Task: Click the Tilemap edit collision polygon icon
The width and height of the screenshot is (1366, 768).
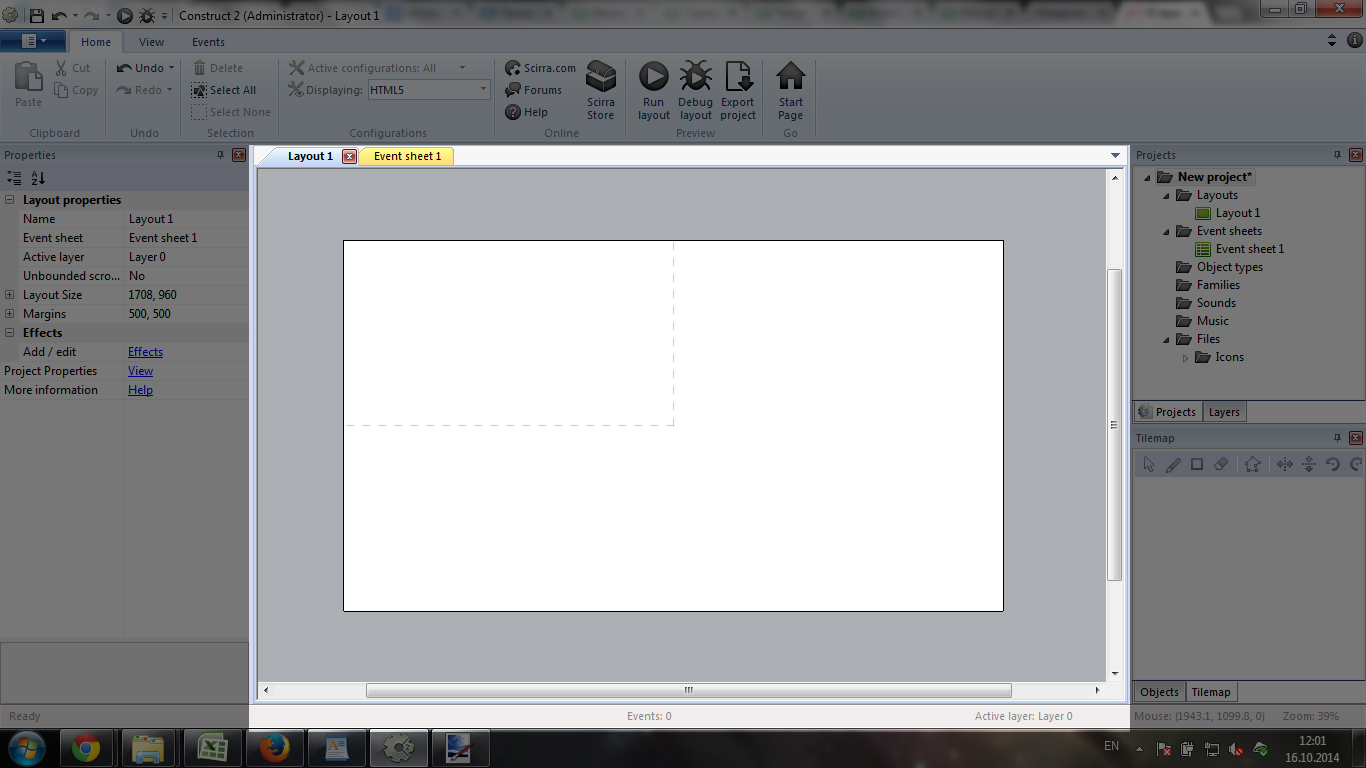Action: point(1253,464)
